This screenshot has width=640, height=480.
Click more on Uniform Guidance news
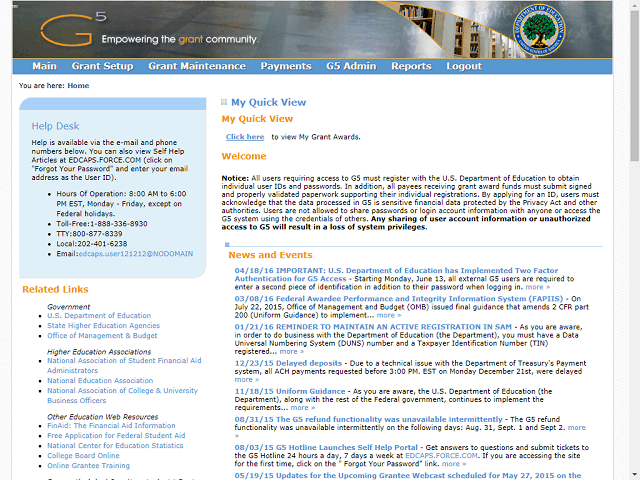(x=302, y=407)
